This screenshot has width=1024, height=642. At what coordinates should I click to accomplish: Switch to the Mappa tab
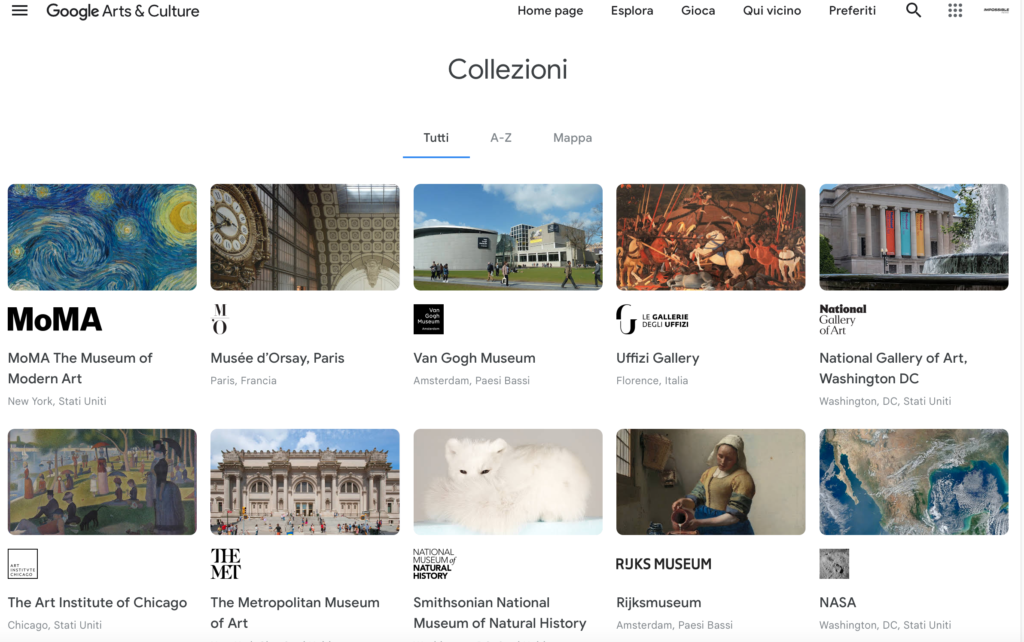(573, 138)
